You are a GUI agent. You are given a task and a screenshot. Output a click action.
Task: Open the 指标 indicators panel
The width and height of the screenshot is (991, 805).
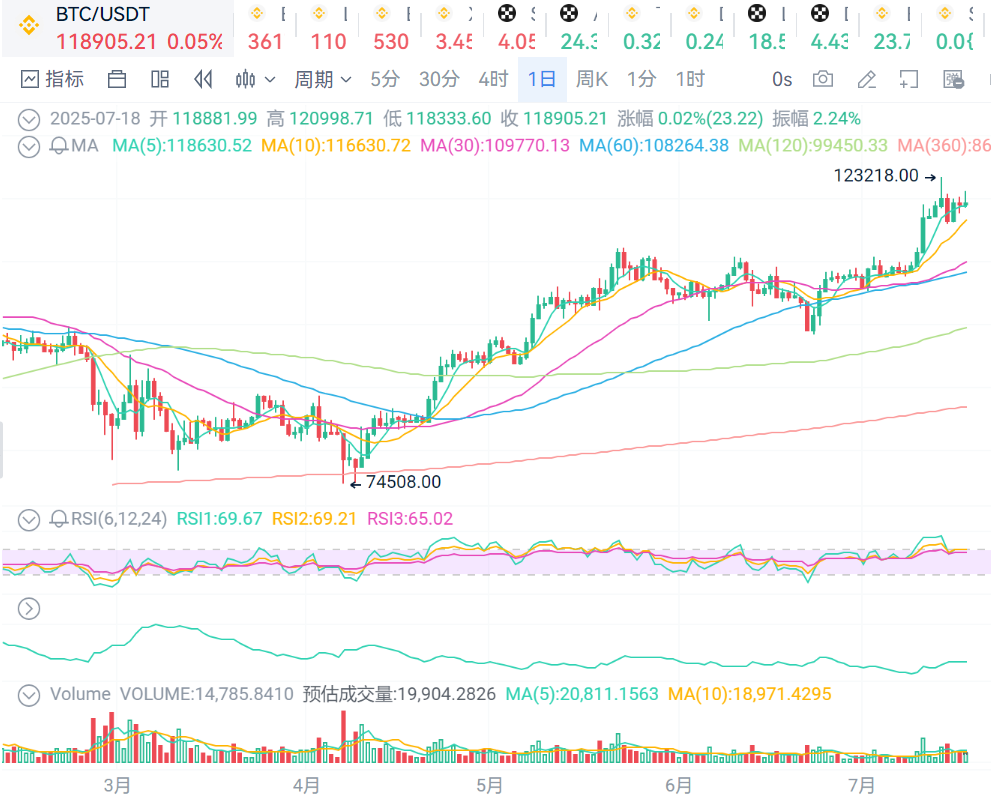(x=52, y=80)
